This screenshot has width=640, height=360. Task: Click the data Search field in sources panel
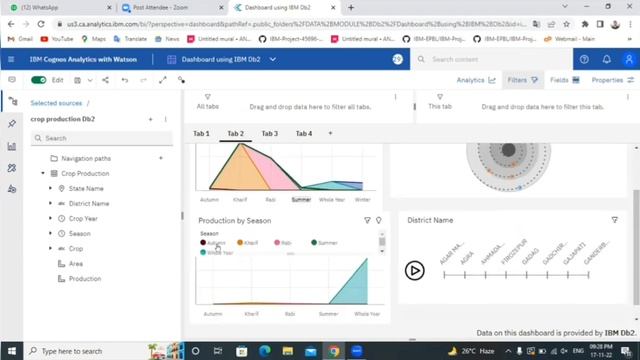102,138
